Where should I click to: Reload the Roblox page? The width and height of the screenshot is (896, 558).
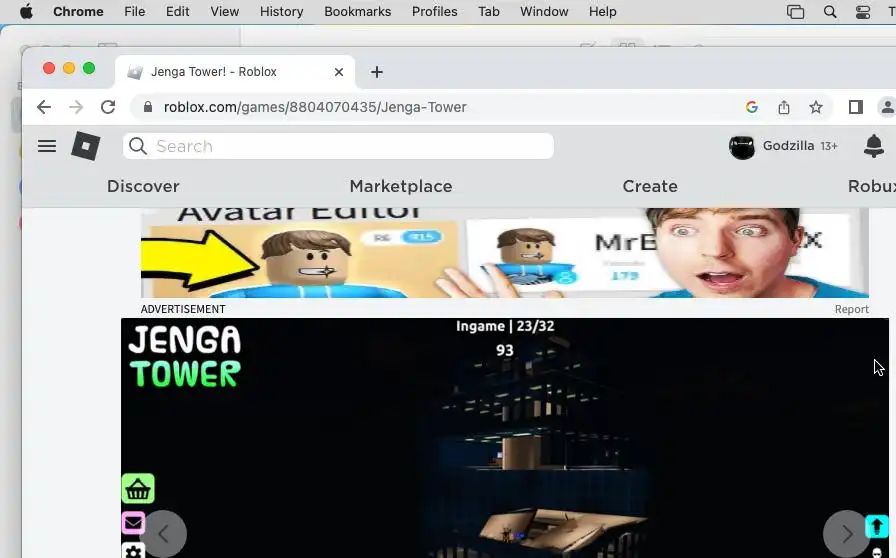pyautogui.click(x=108, y=107)
